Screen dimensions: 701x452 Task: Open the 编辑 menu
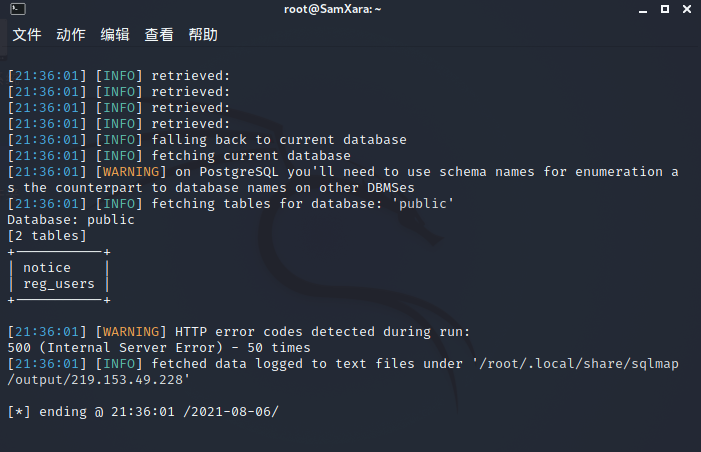tap(115, 34)
